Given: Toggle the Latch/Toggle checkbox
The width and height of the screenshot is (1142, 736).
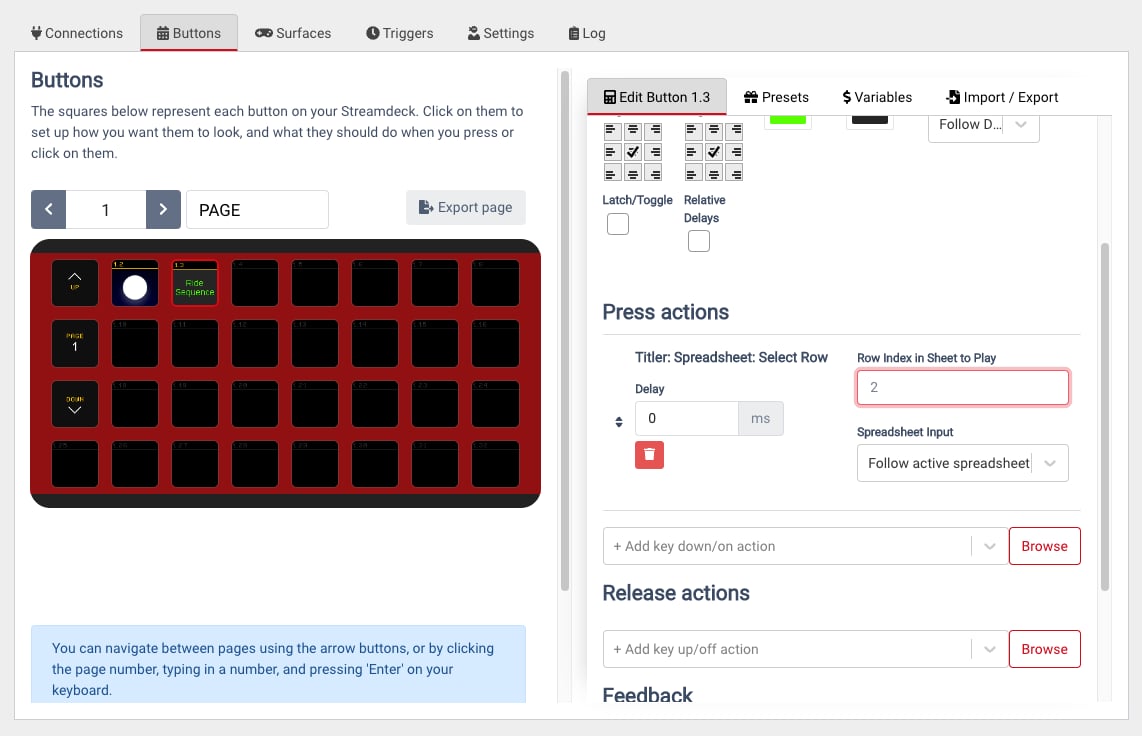Looking at the screenshot, I should tap(618, 223).
